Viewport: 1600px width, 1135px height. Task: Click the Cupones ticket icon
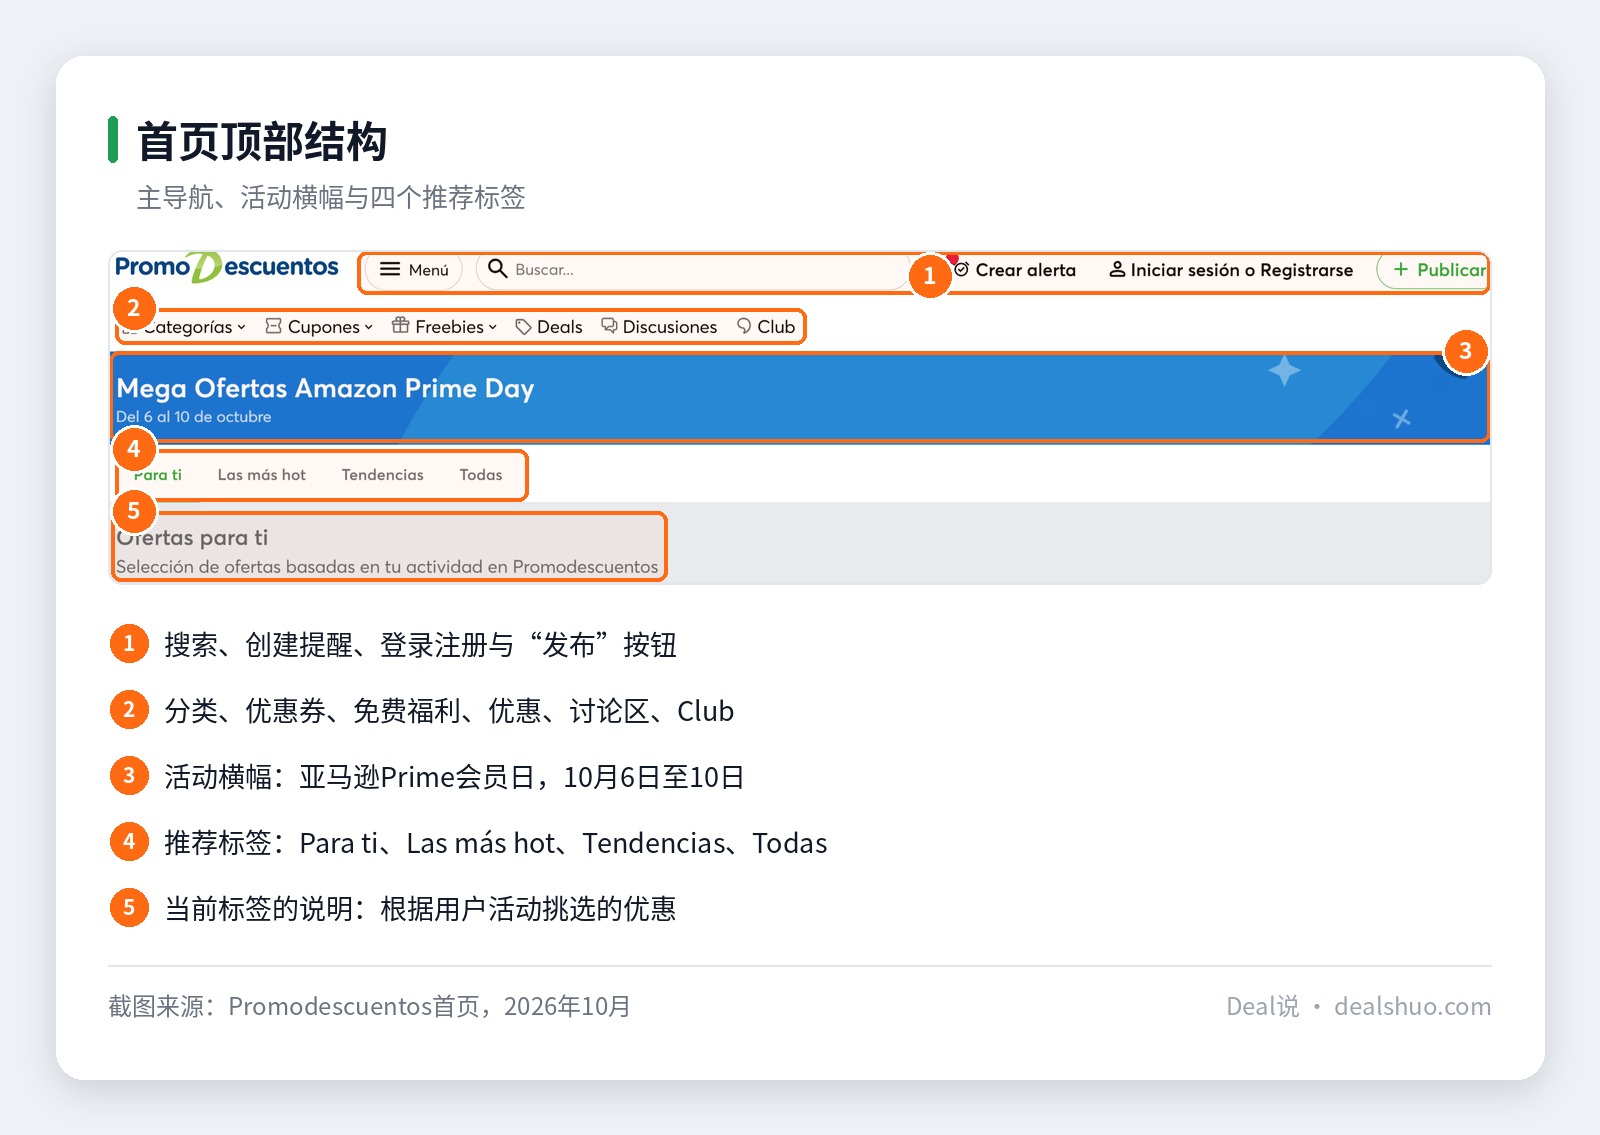(x=273, y=326)
